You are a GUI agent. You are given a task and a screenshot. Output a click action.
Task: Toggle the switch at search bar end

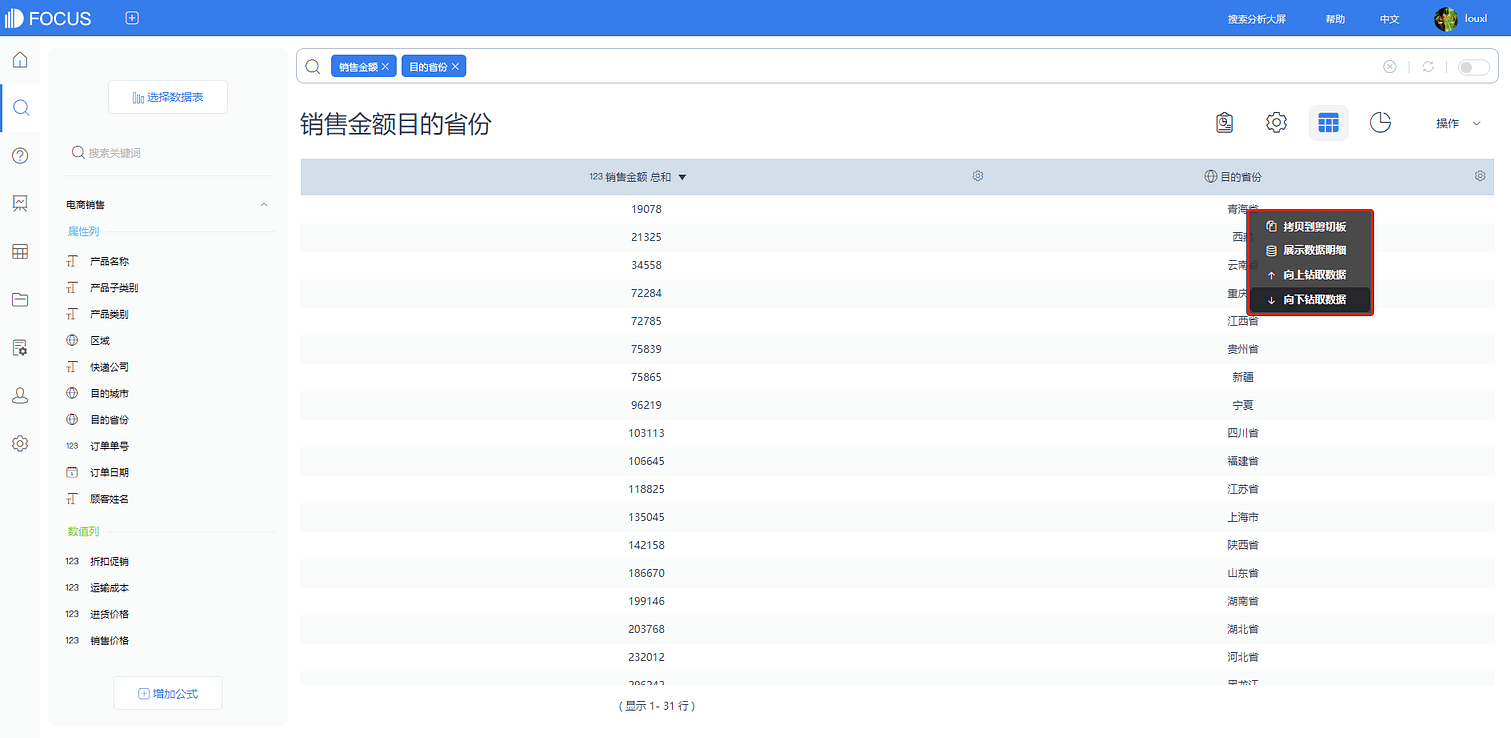pos(1473,67)
